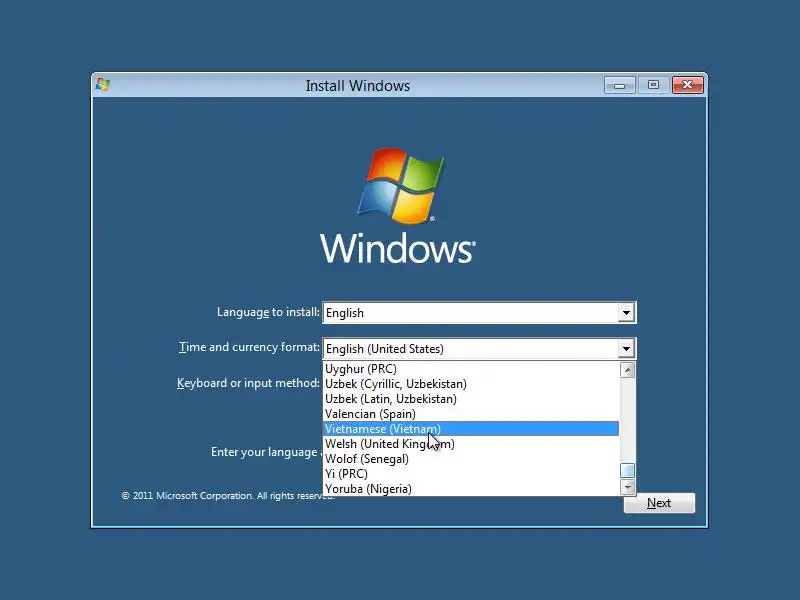Choose Yoruba (Nigeria) entry

click(x=471, y=489)
